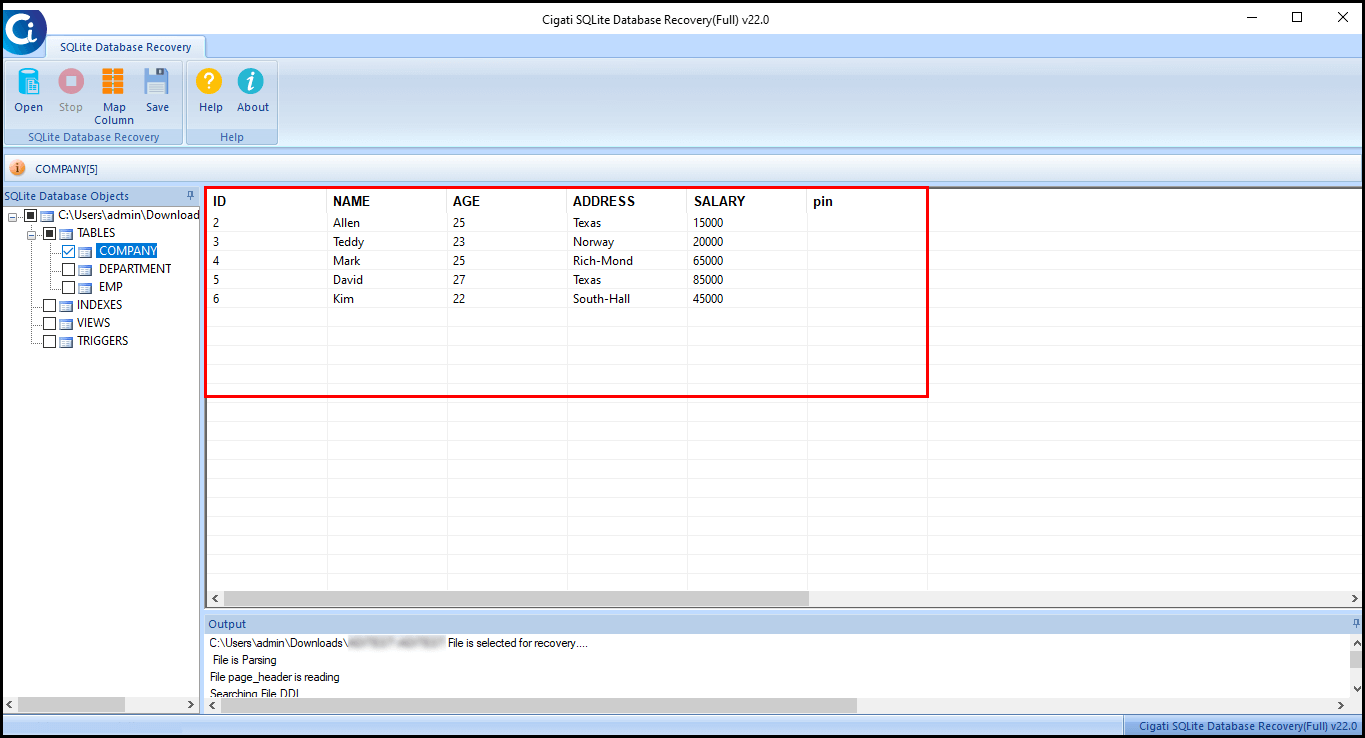Click the cell containing Allen
This screenshot has height=738, width=1365.
(x=387, y=223)
